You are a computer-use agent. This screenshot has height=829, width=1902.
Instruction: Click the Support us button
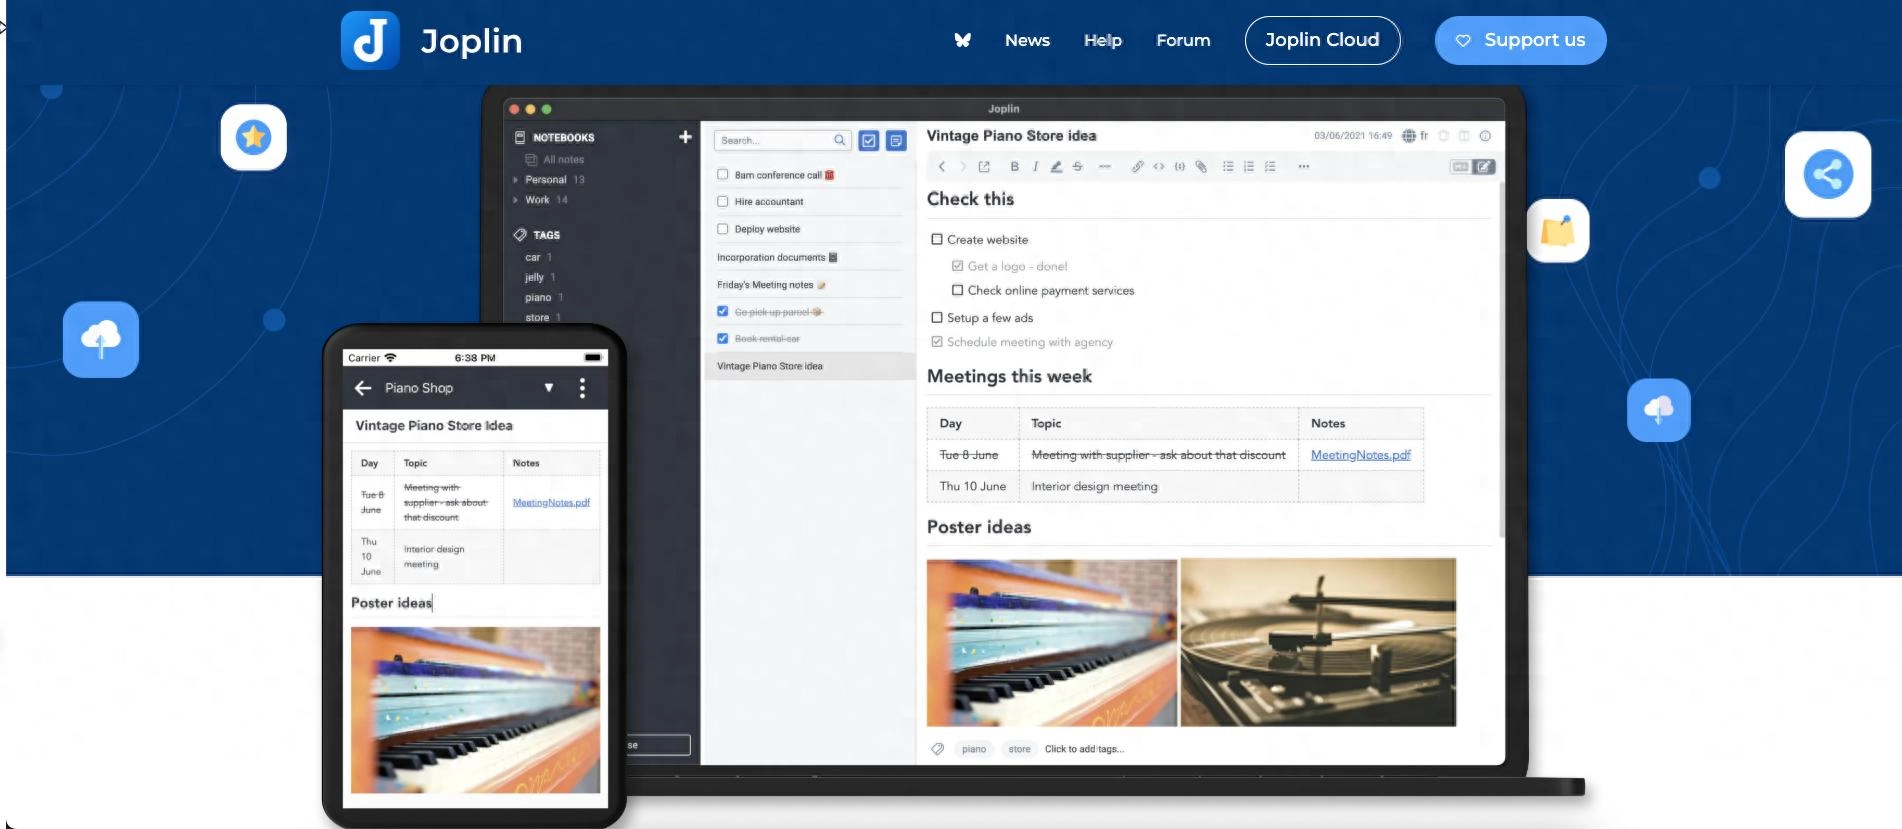click(1520, 40)
